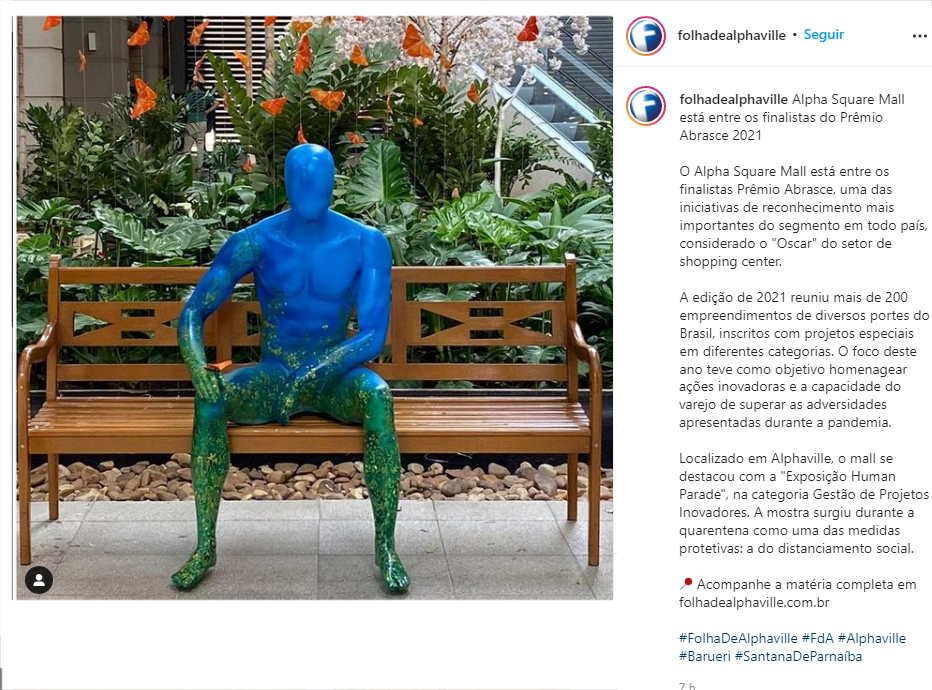
Task: Open bold folhadealphaville username in caption
Action: click(x=733, y=99)
